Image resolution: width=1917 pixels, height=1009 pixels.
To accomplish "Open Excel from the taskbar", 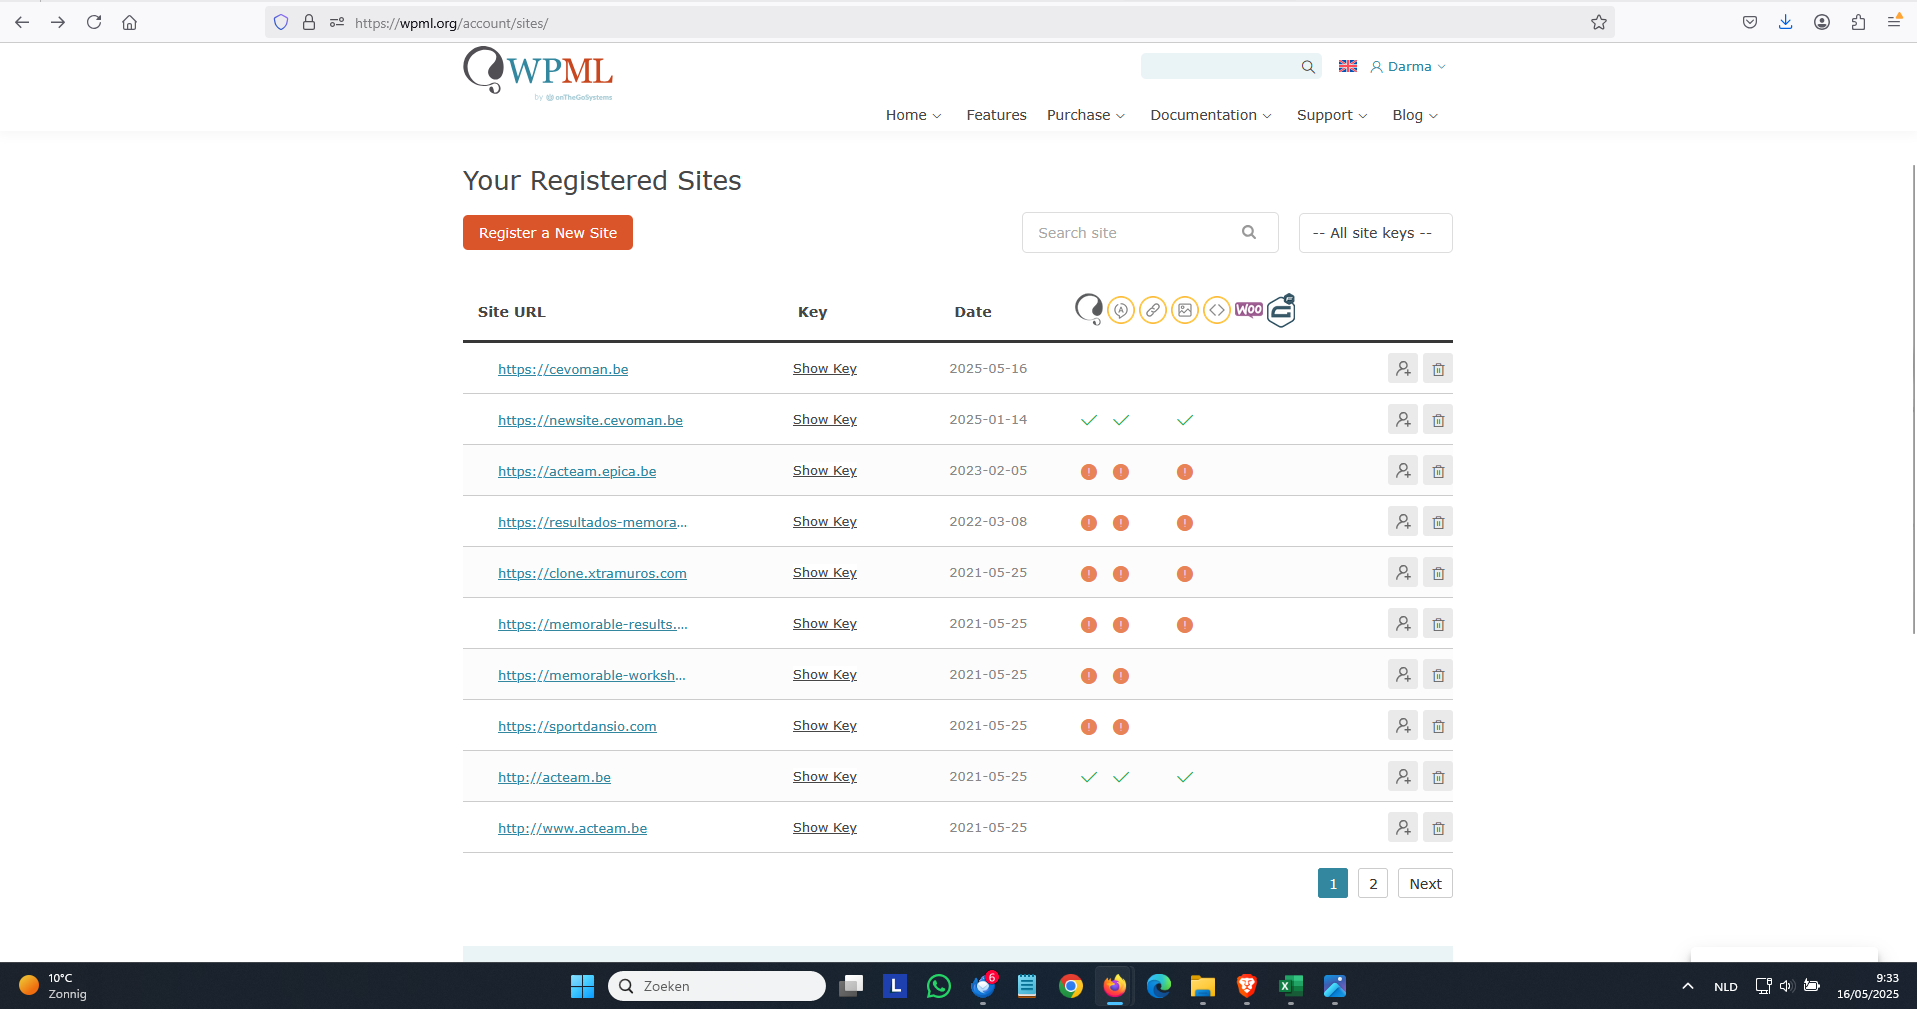I will 1291,986.
